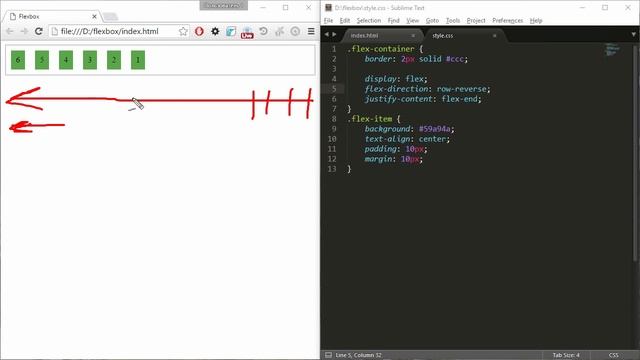The image size is (640, 360).
Task: Click the circular arrow history extension icon
Action: (x=263, y=31)
